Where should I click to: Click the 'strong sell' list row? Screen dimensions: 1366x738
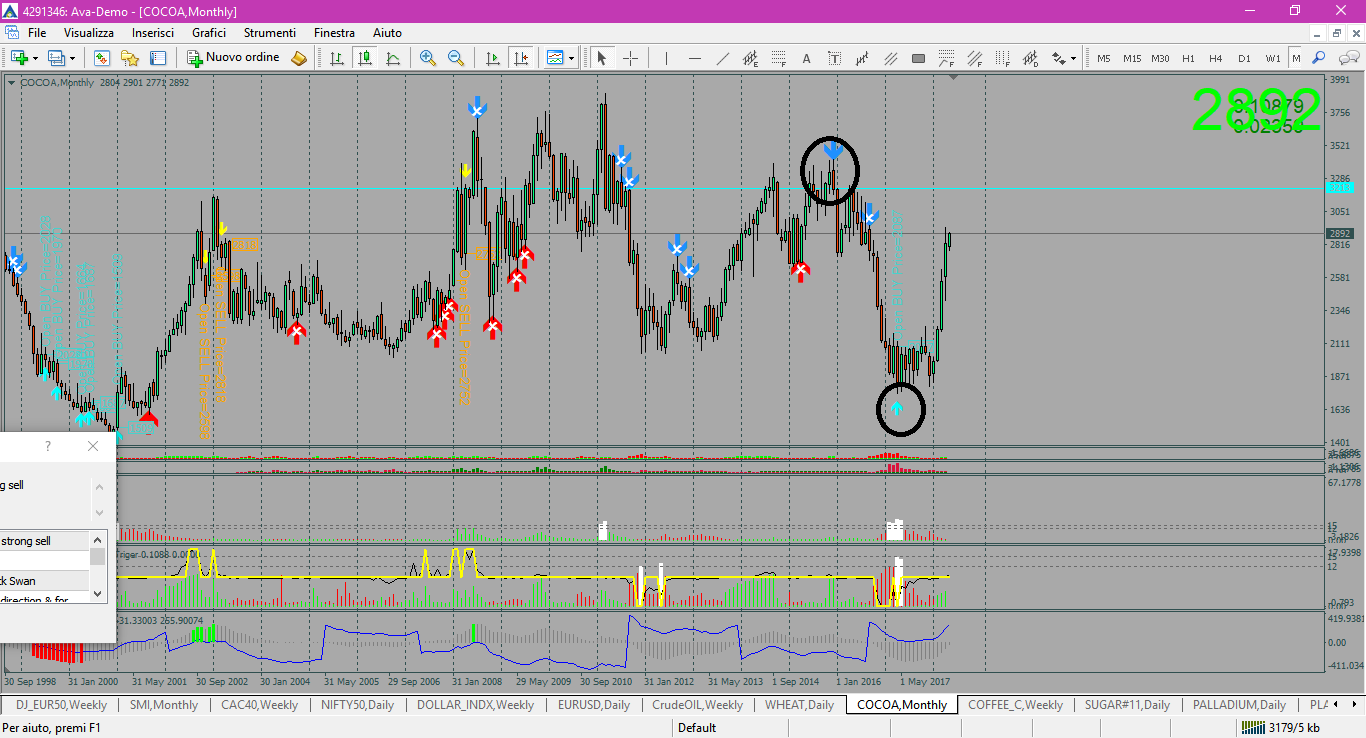point(45,541)
